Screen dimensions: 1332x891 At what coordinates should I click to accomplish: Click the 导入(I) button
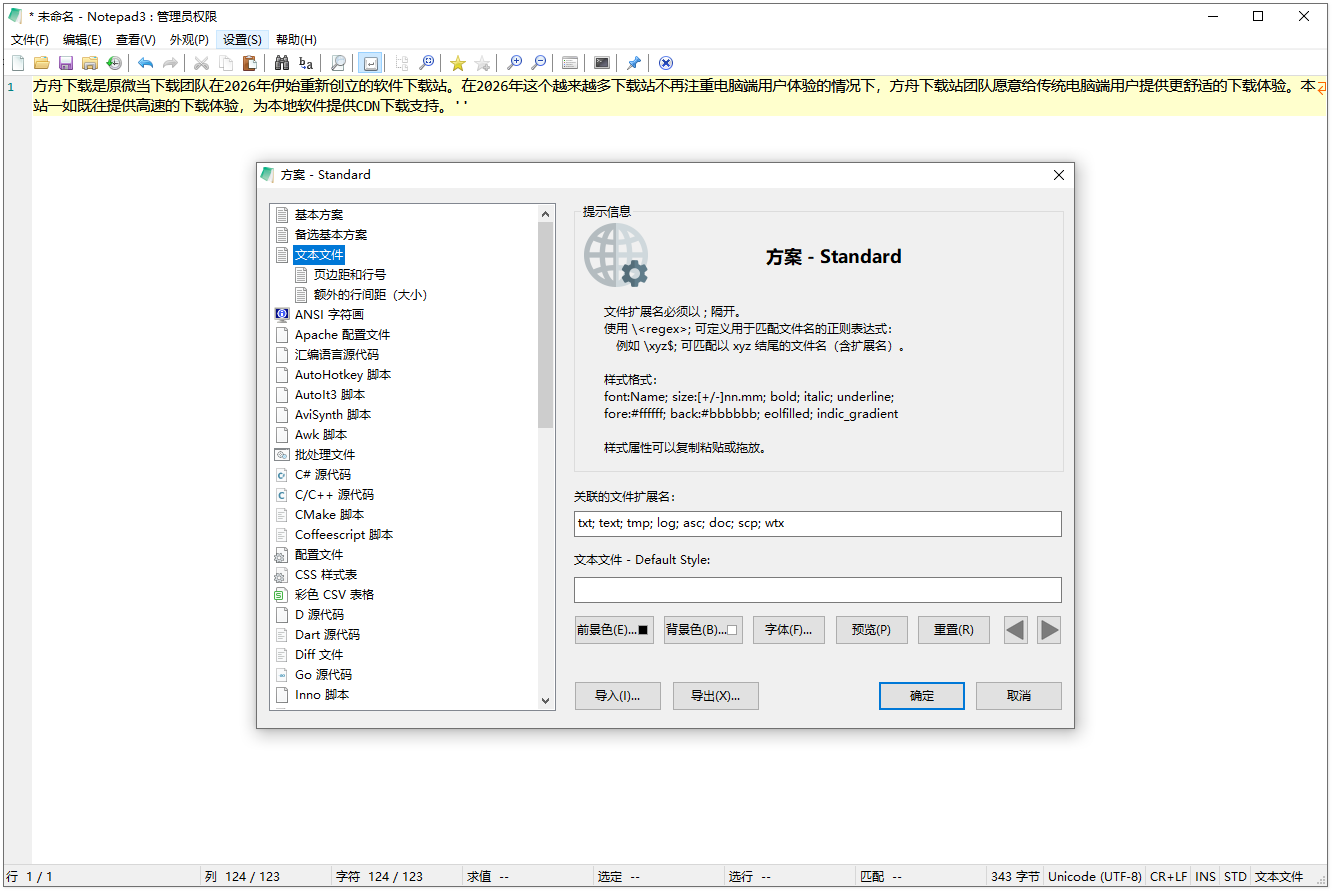[x=617, y=695]
